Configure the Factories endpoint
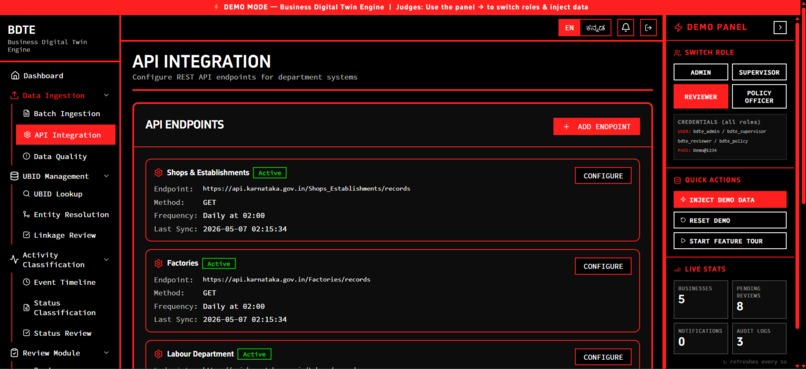 603,266
